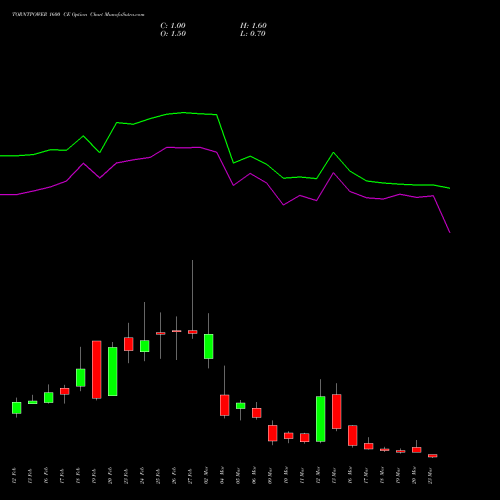Viewport: 500px width, 500px height.
Task: Click the TORNTPOWER CE Options chart title
Action: pyautogui.click(x=78, y=15)
